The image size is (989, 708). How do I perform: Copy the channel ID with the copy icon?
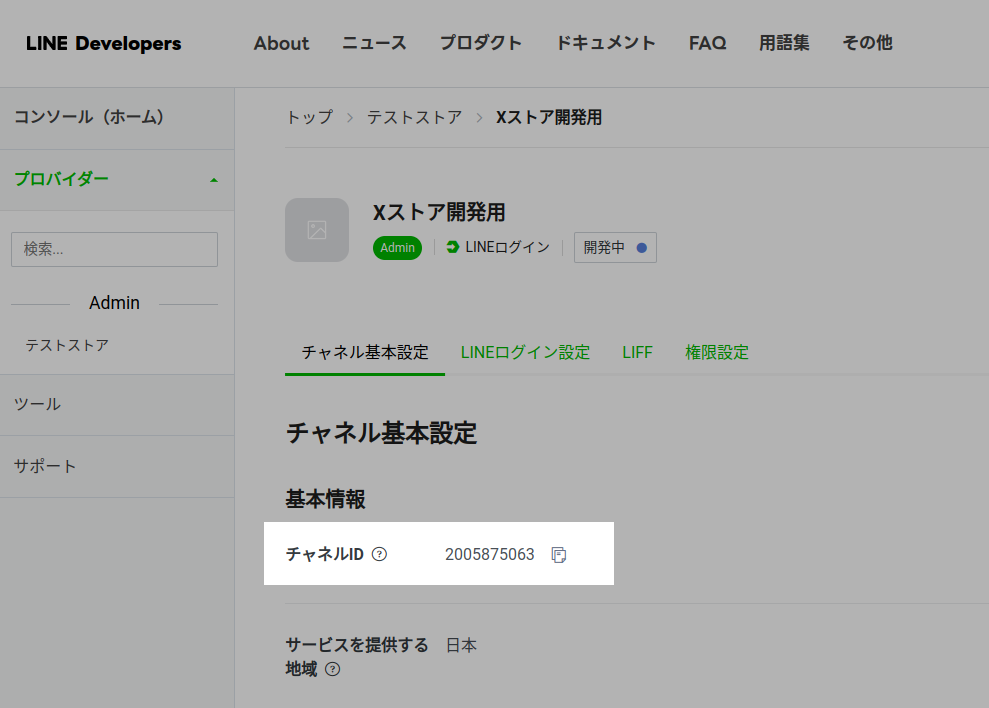[559, 555]
